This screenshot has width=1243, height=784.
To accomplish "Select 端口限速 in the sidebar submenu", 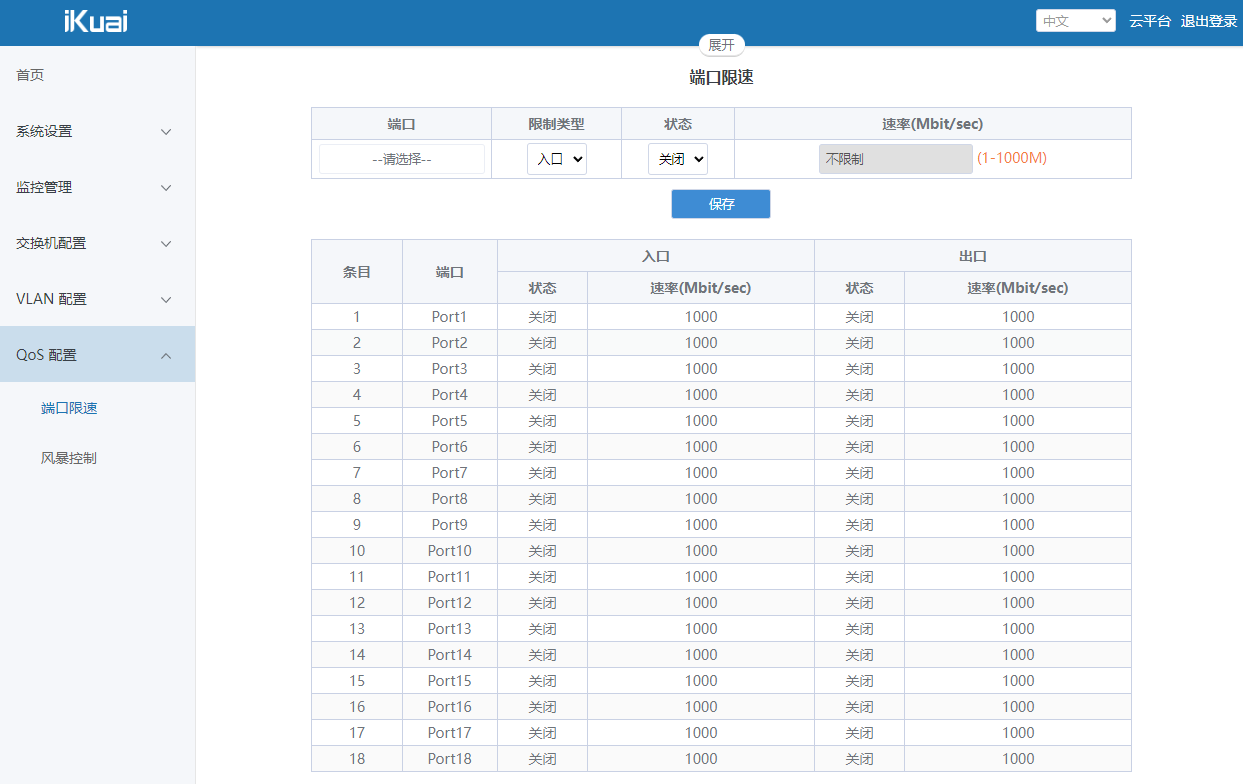I will pos(69,408).
